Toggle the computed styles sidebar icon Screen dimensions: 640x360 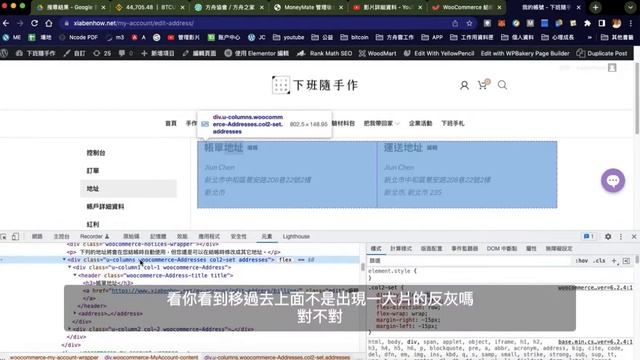pyautogui.click(x=626, y=260)
